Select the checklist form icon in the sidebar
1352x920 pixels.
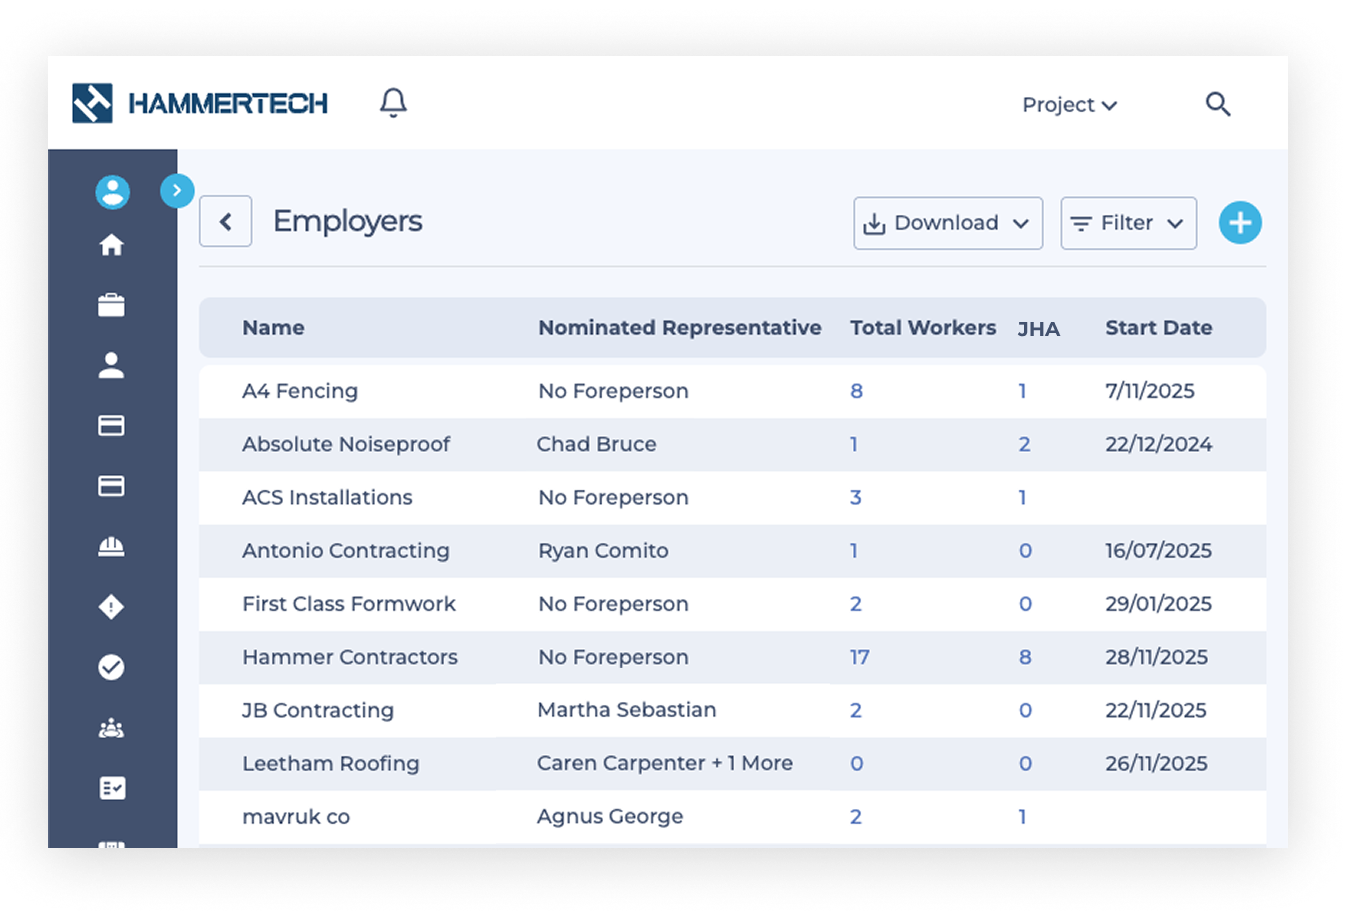coord(112,788)
